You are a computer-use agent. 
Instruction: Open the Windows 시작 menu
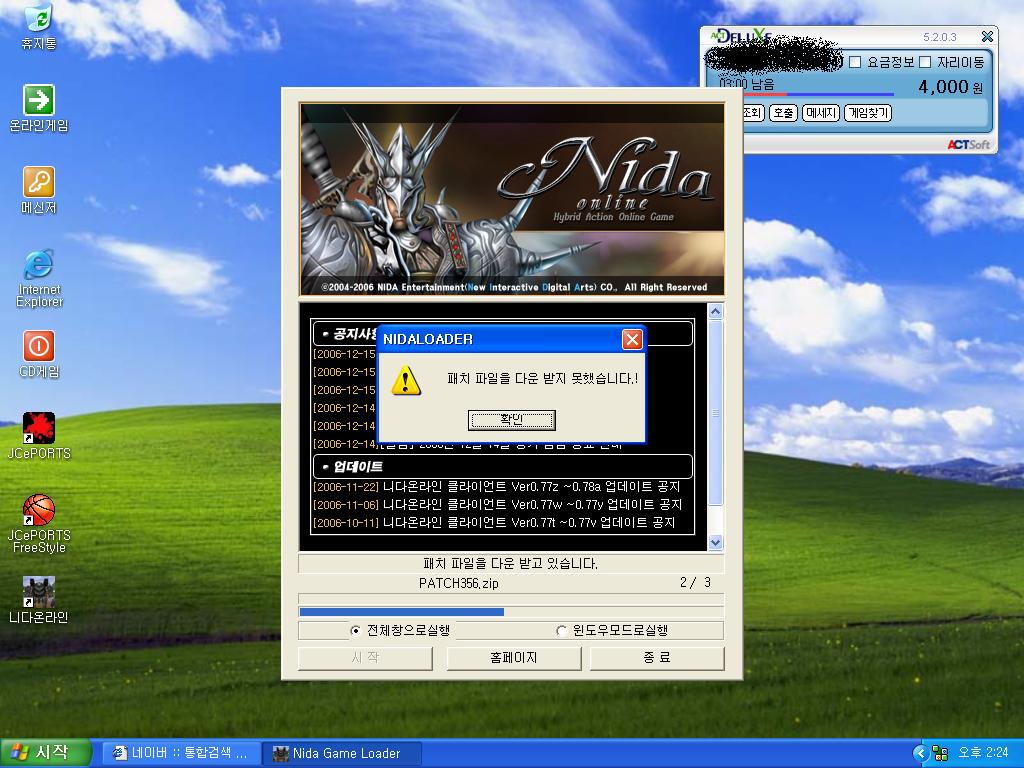[x=46, y=753]
